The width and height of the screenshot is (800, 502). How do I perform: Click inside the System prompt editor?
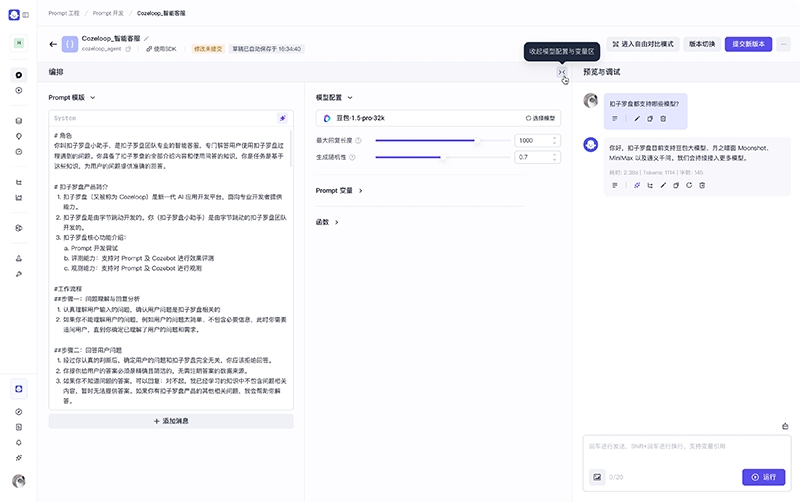(169, 268)
